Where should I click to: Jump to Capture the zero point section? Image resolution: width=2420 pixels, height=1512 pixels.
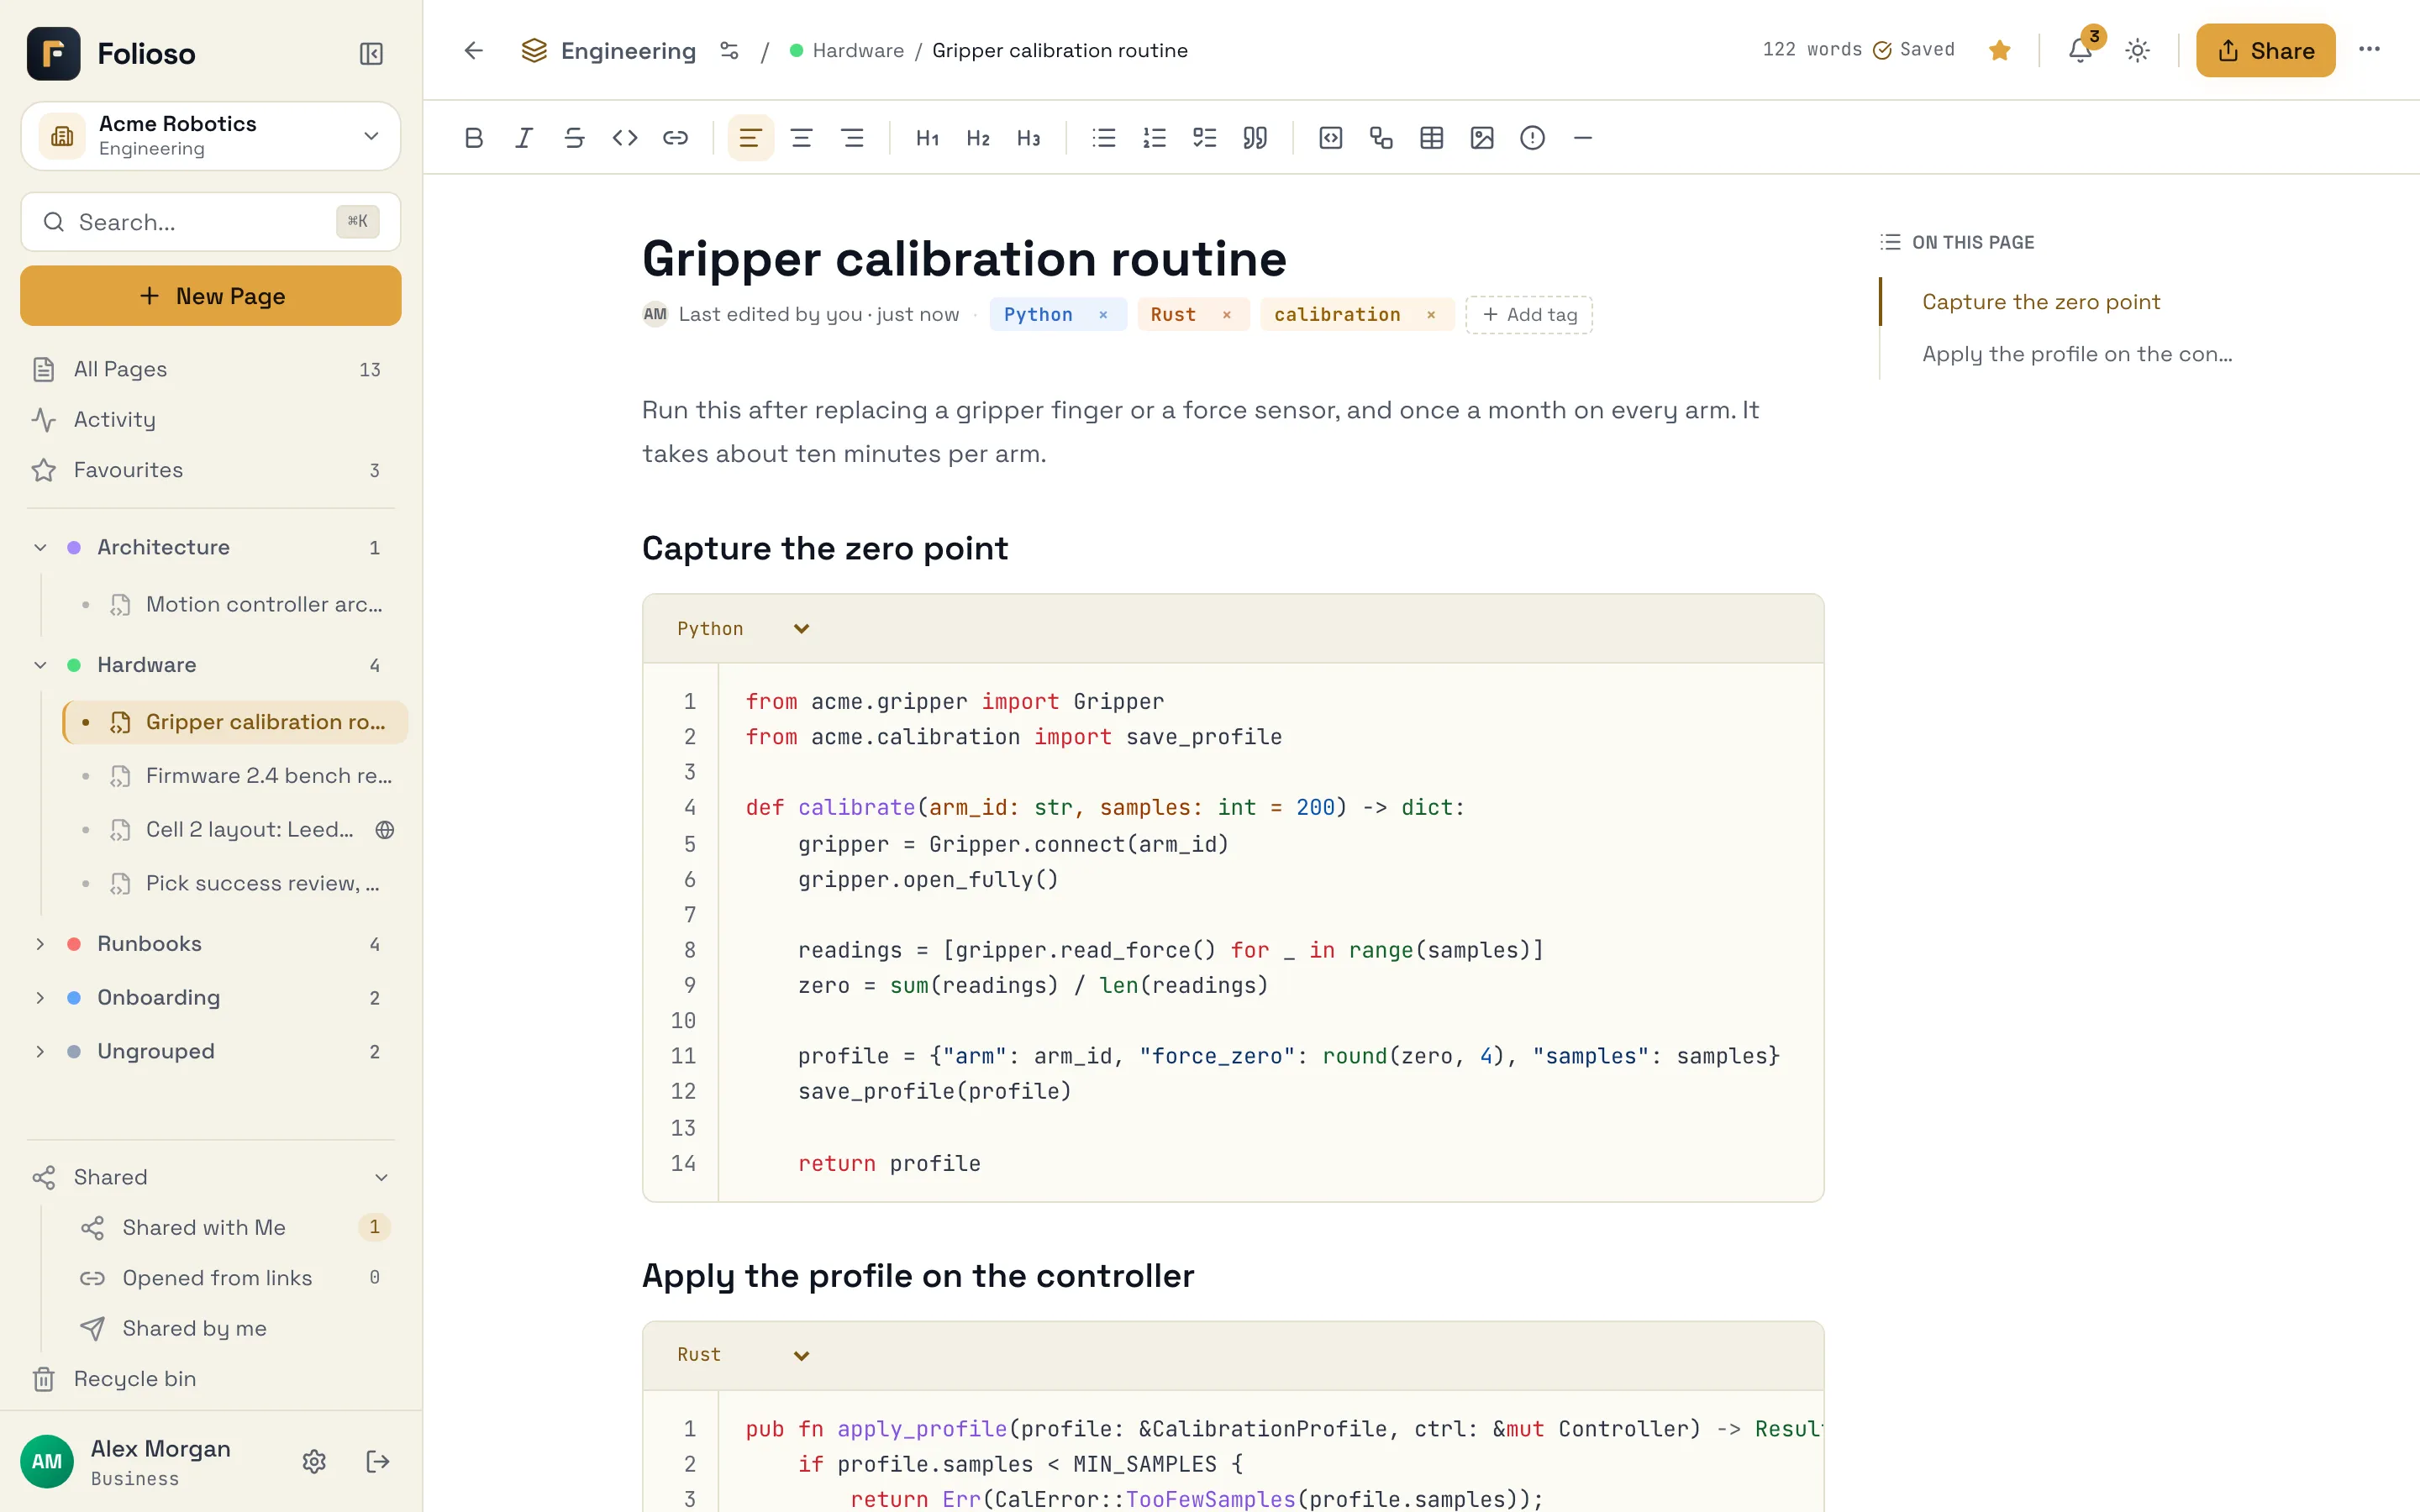pyautogui.click(x=2041, y=302)
